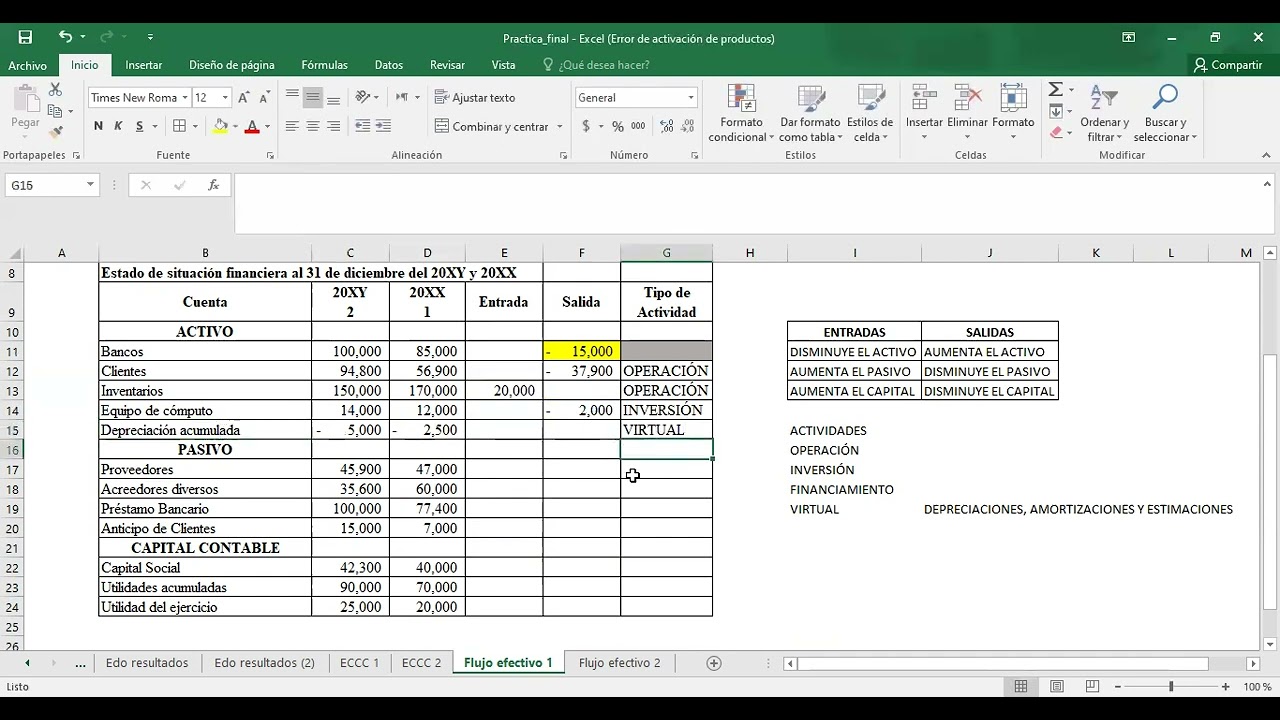Image resolution: width=1280 pixels, height=720 pixels.
Task: Open the Archivo tab
Action: pos(27,65)
